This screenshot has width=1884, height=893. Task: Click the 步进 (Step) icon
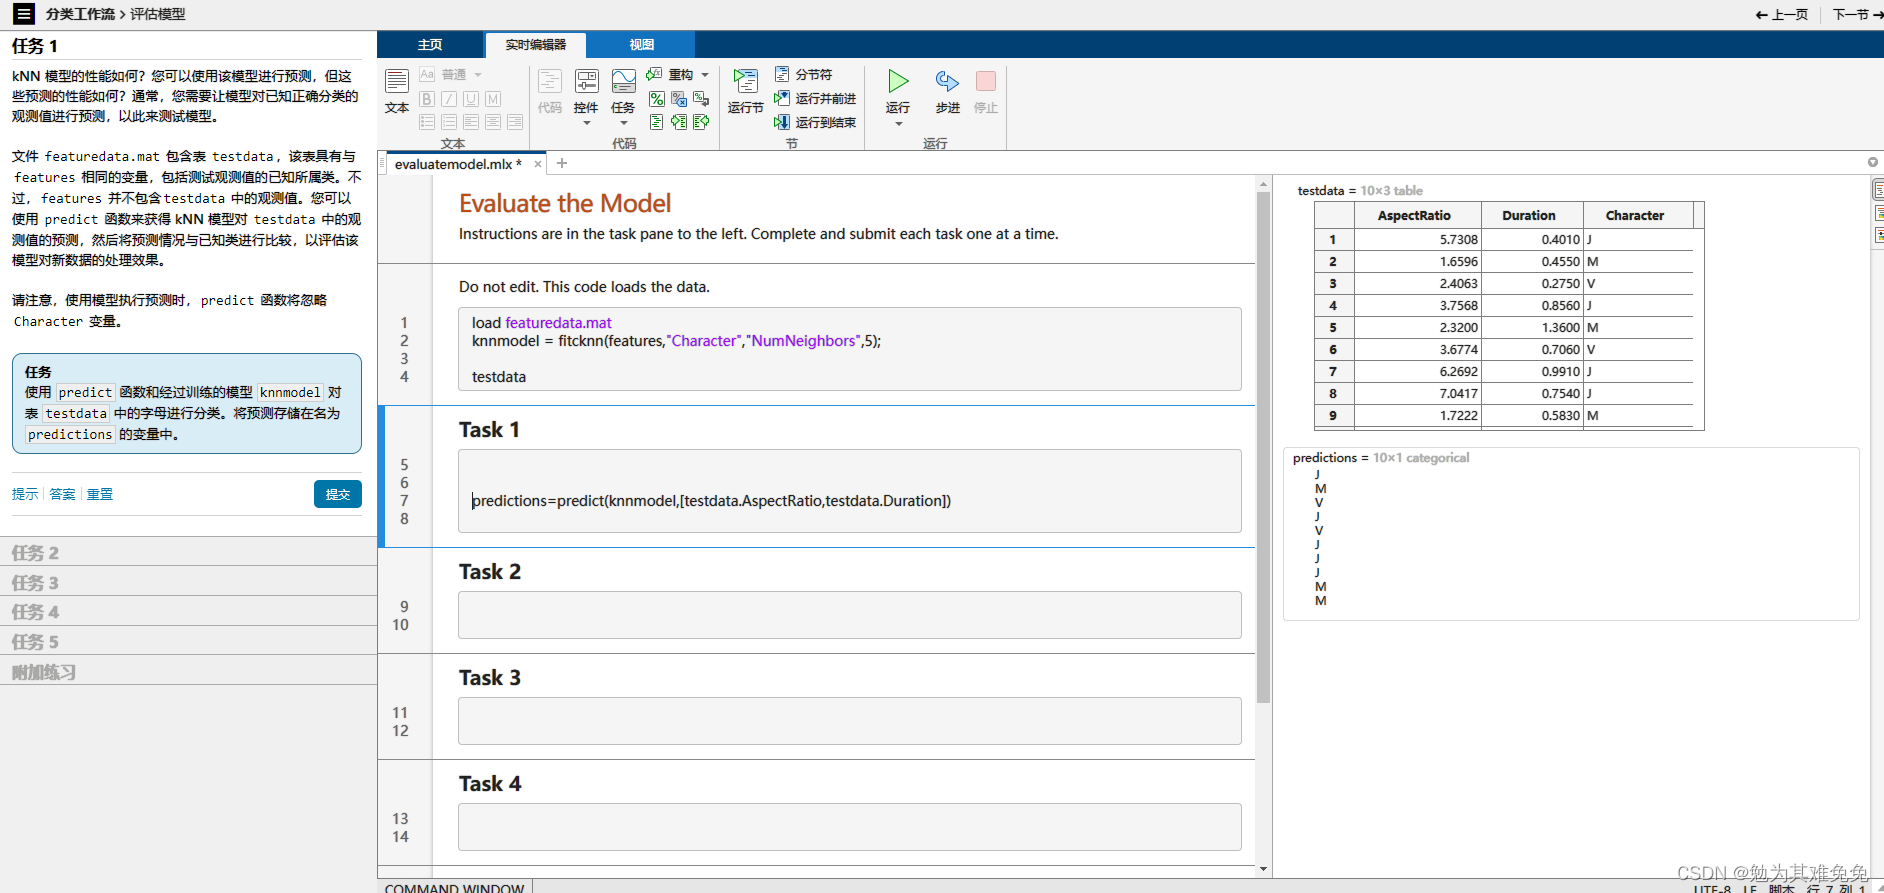(x=947, y=82)
